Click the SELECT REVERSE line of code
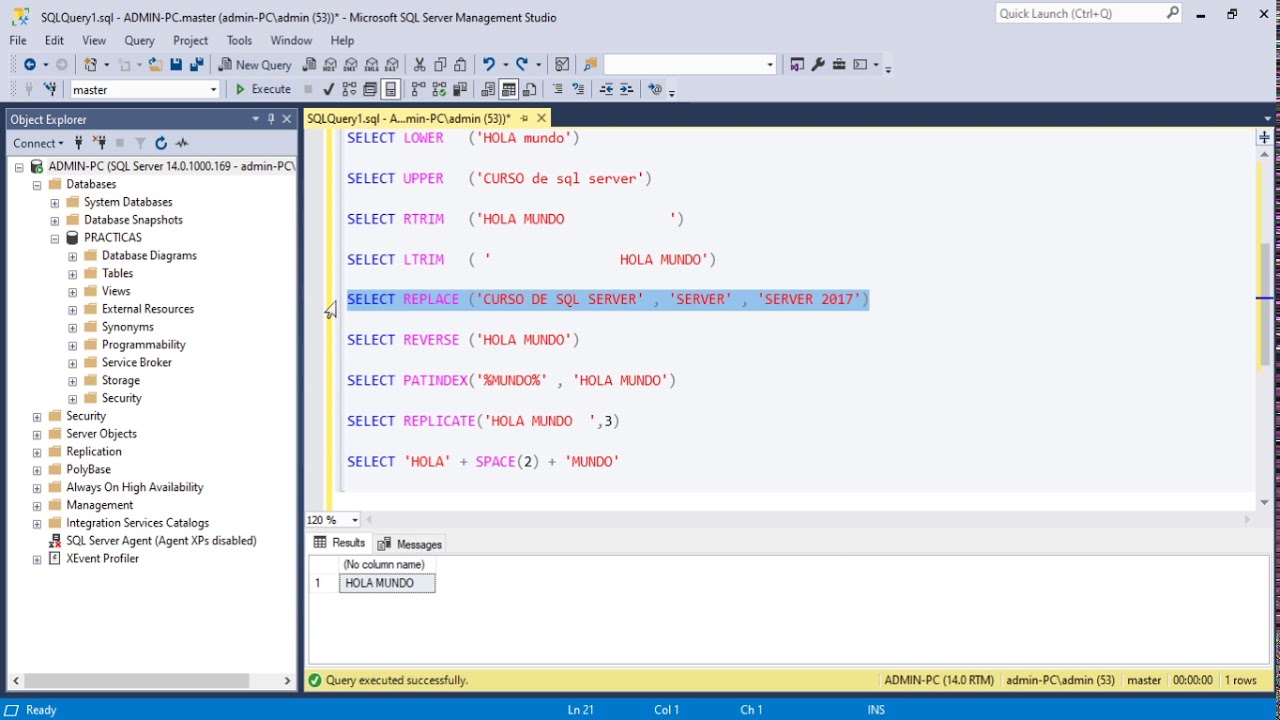Viewport: 1280px width, 720px height. pyautogui.click(x=463, y=340)
